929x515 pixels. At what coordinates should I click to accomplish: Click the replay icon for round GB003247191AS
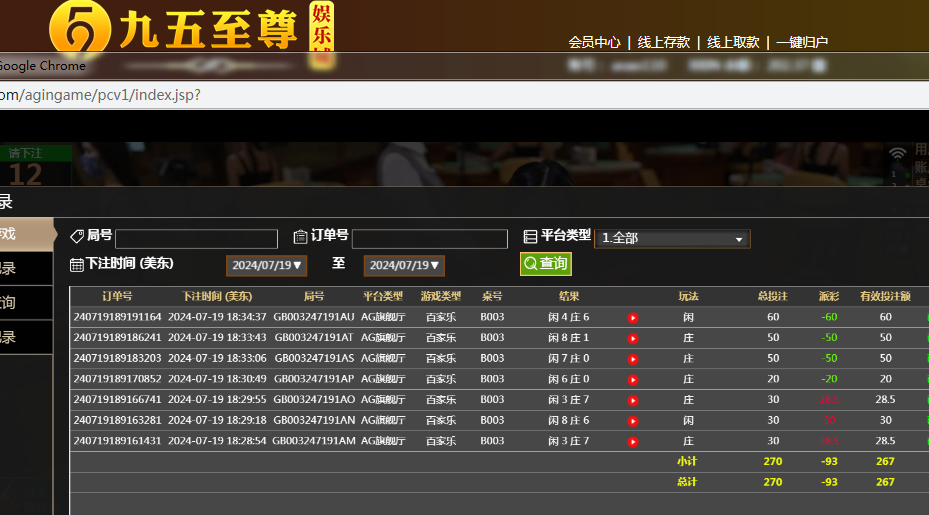(632, 359)
